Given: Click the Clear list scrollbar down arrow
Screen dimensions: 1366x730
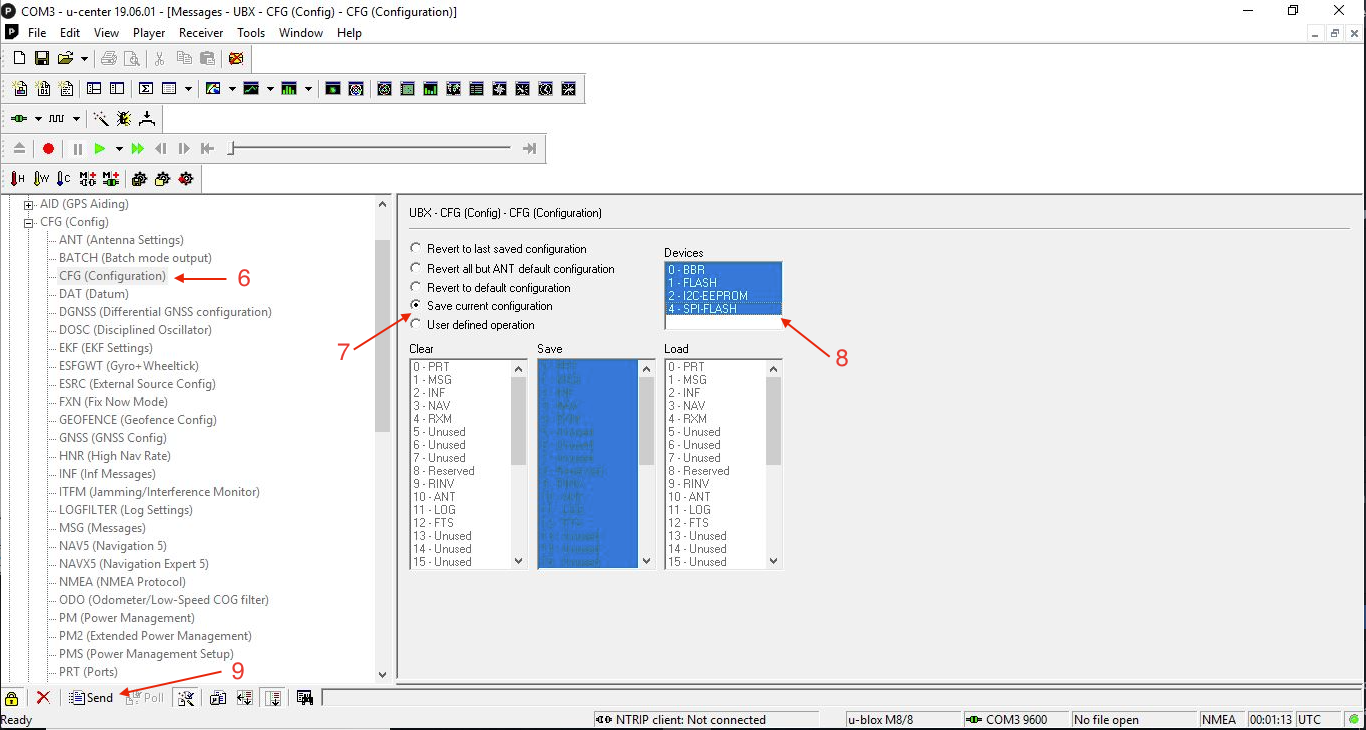Looking at the screenshot, I should (x=519, y=561).
